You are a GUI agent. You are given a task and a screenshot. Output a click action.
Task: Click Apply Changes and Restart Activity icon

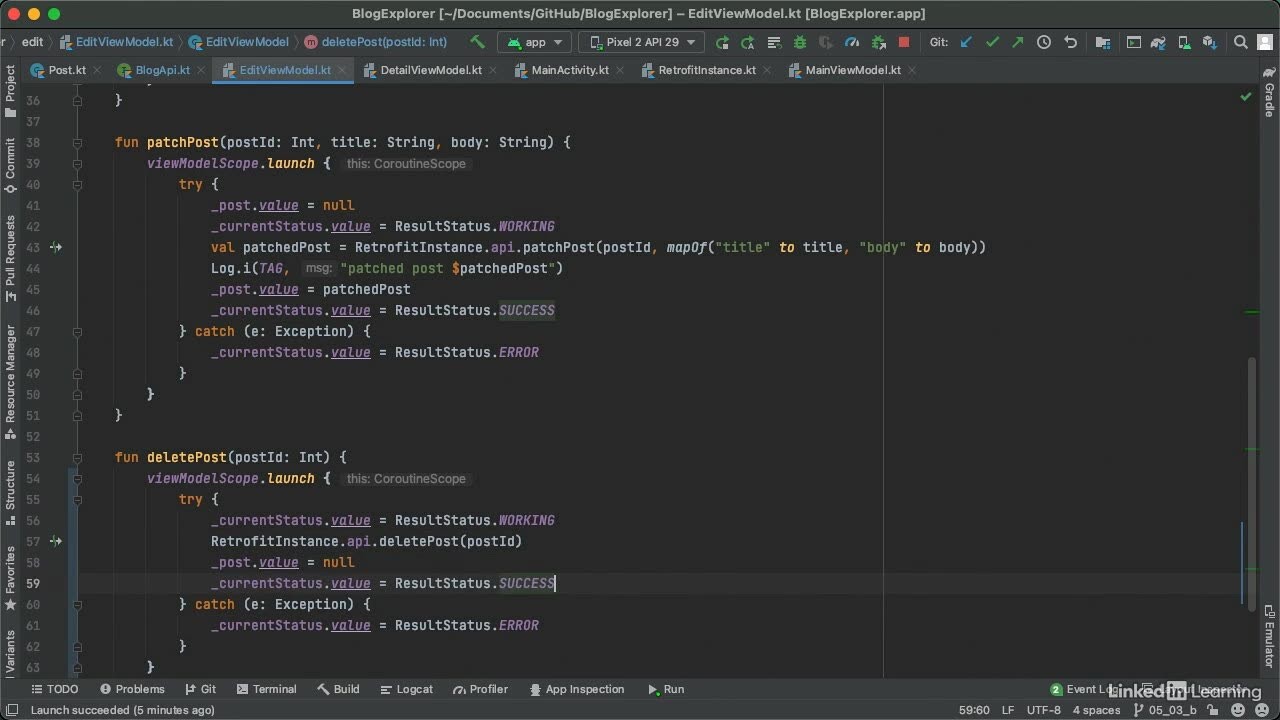click(x=747, y=42)
